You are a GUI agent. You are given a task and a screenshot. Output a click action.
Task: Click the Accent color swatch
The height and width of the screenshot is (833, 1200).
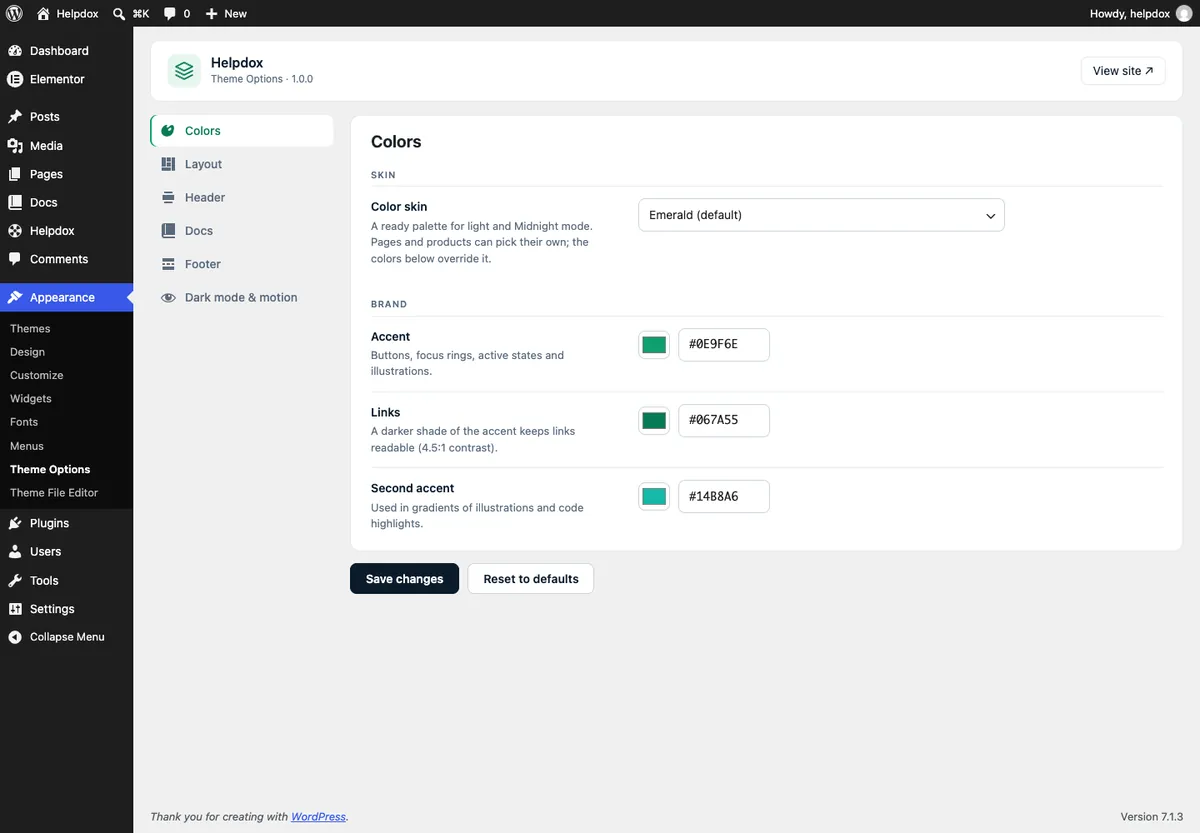point(654,345)
